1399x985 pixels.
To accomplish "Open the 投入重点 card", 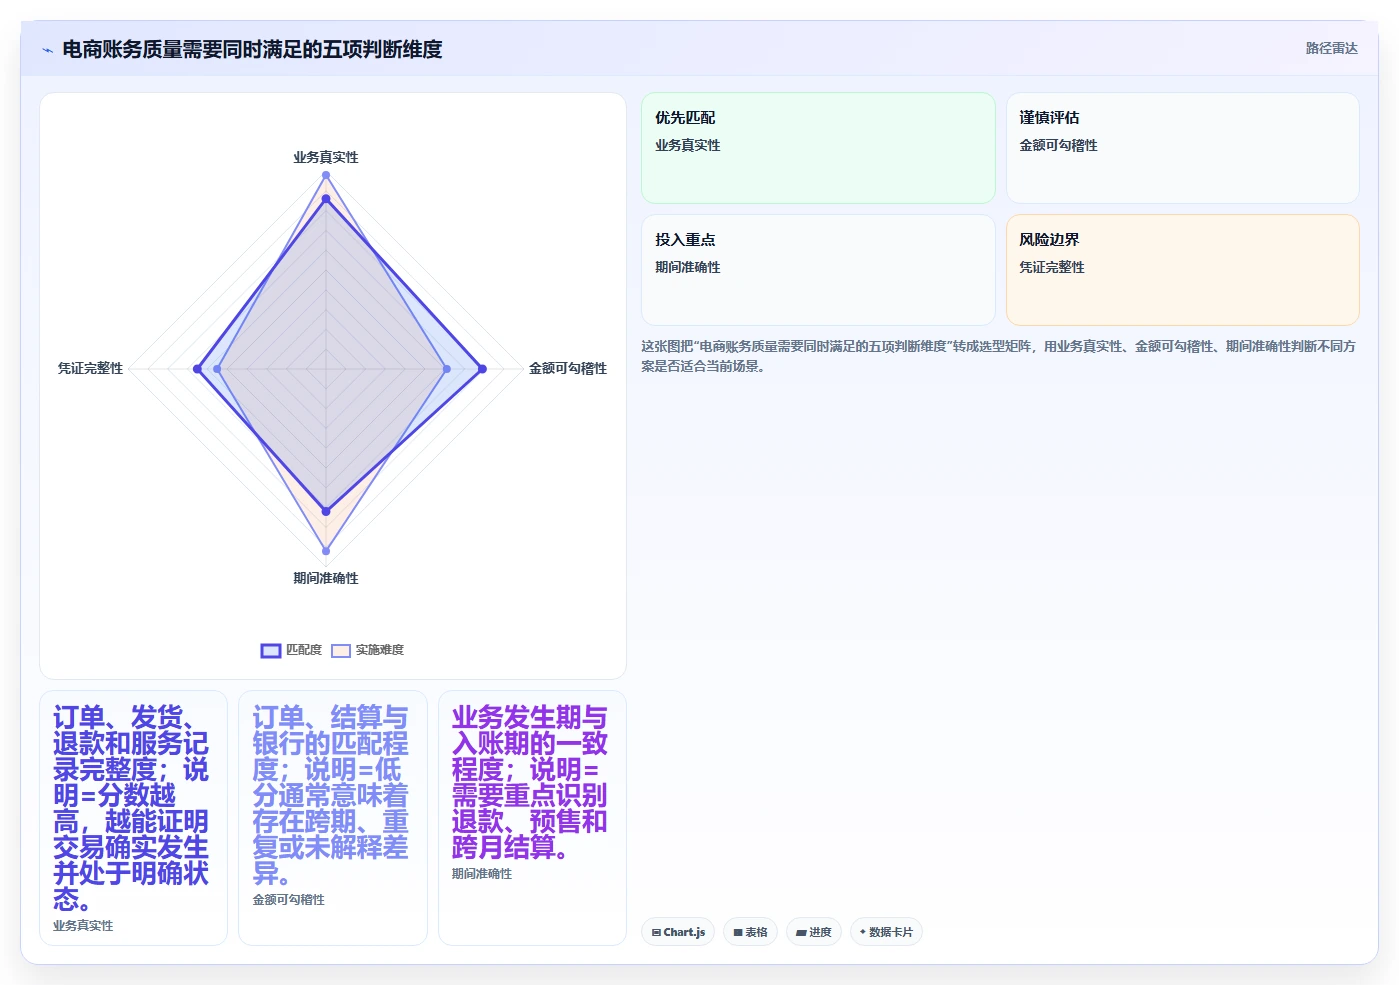I will tap(818, 270).
